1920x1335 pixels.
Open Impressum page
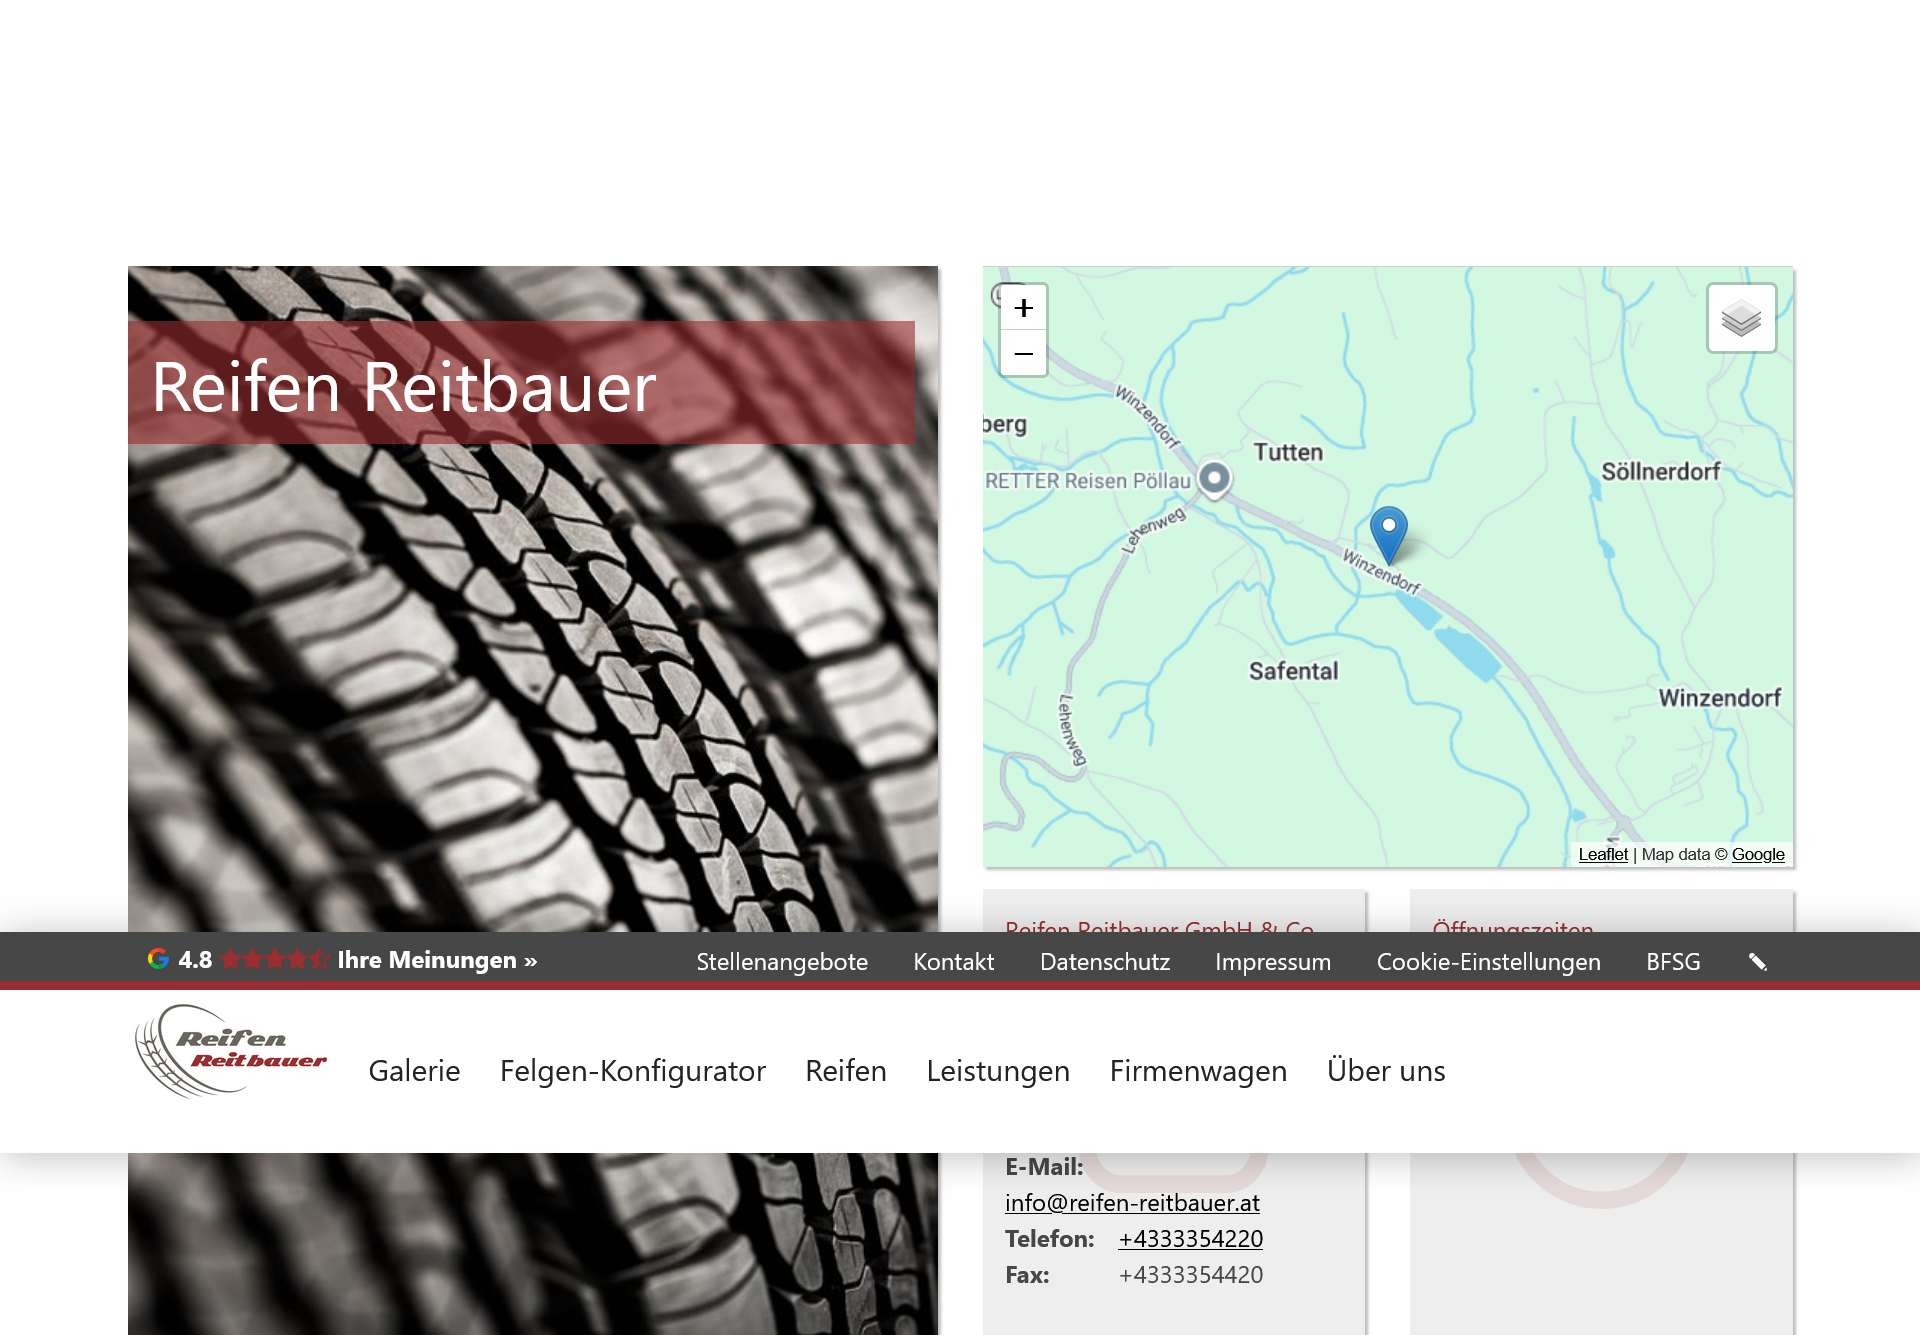pos(1272,962)
